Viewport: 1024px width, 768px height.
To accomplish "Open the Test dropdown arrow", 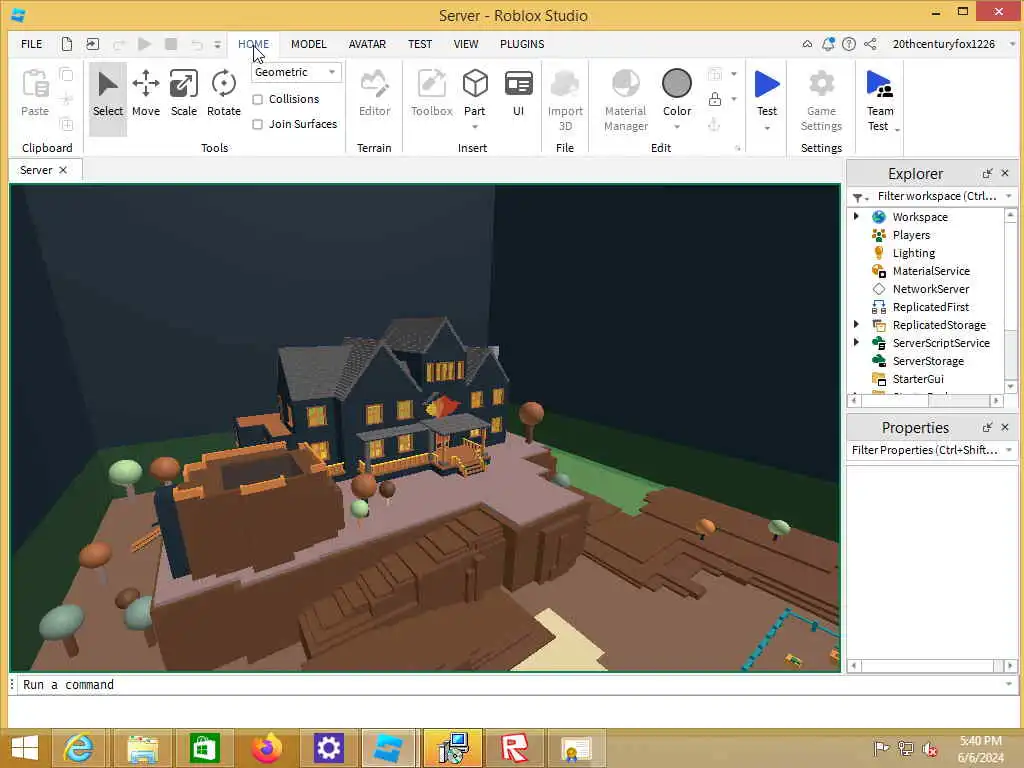I will click(x=767, y=128).
